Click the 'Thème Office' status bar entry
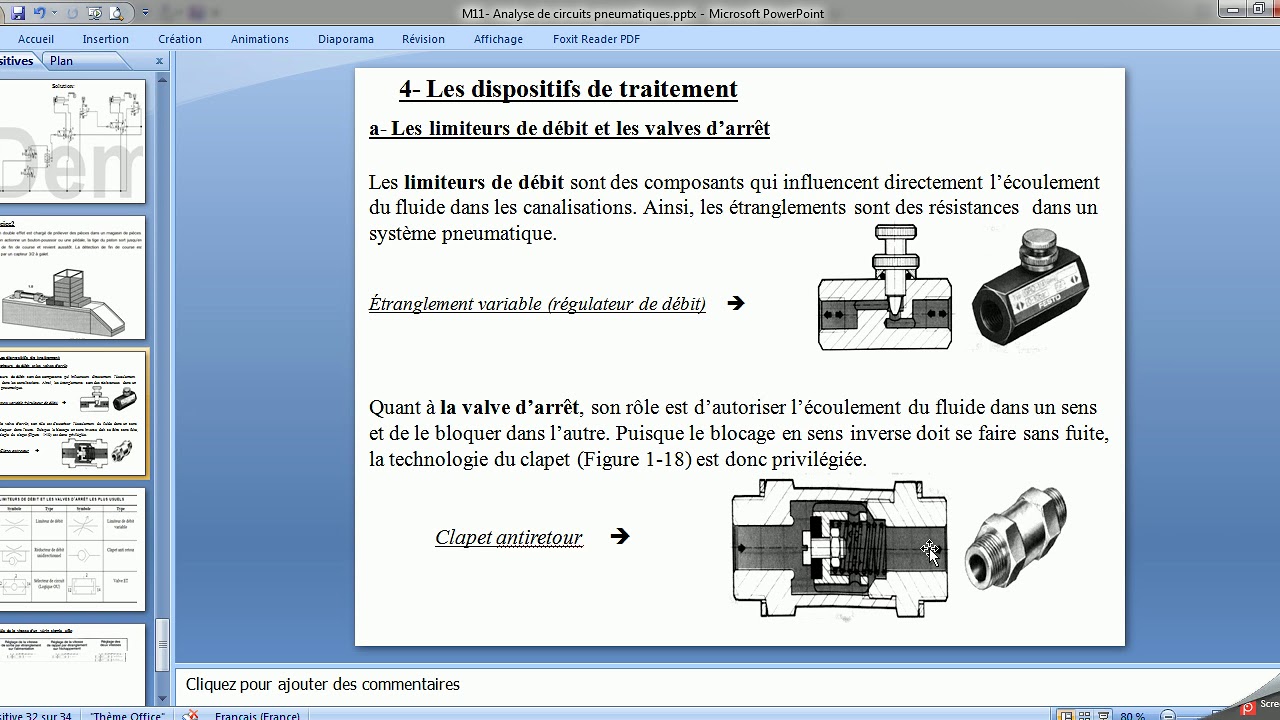Viewport: 1280px width, 720px height. [x=127, y=716]
